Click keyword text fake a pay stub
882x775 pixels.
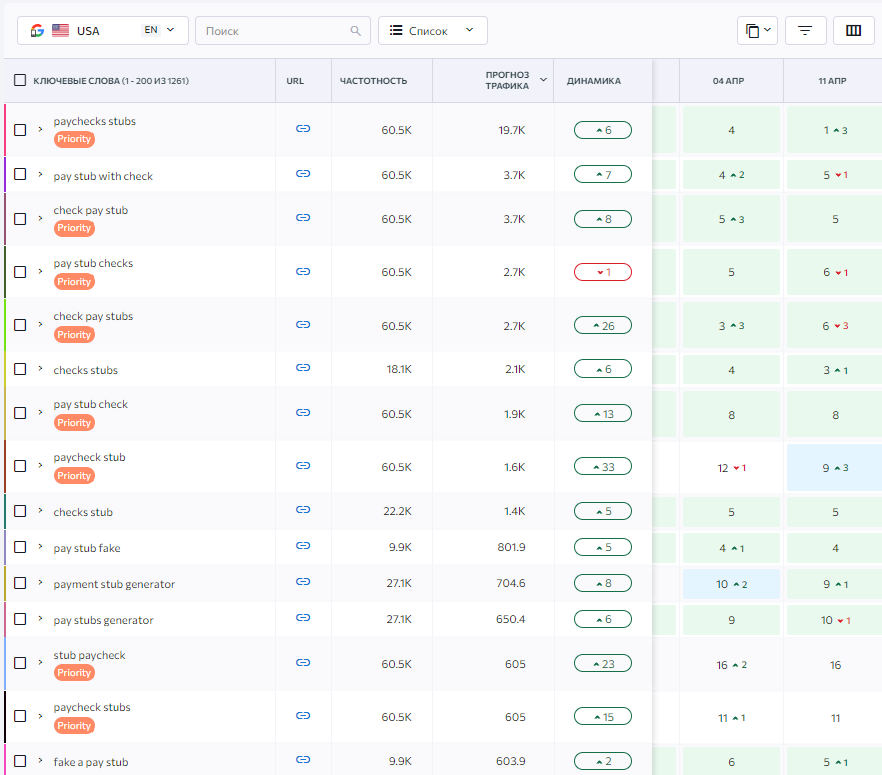[91, 762]
